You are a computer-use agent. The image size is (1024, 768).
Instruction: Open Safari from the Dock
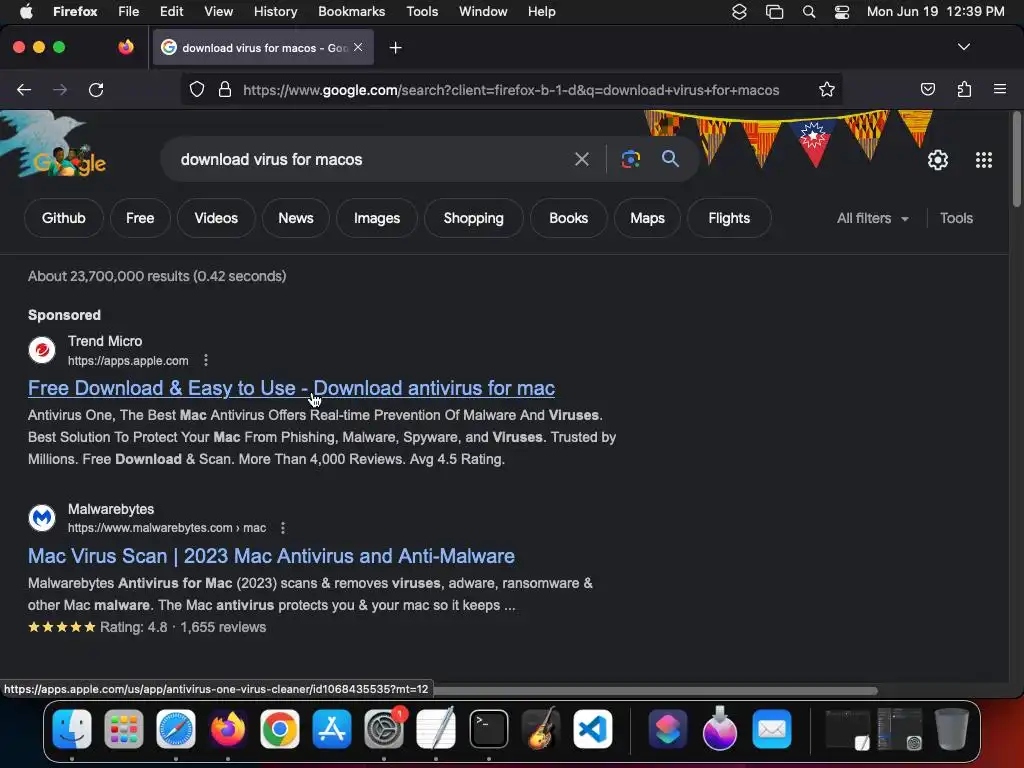176,728
